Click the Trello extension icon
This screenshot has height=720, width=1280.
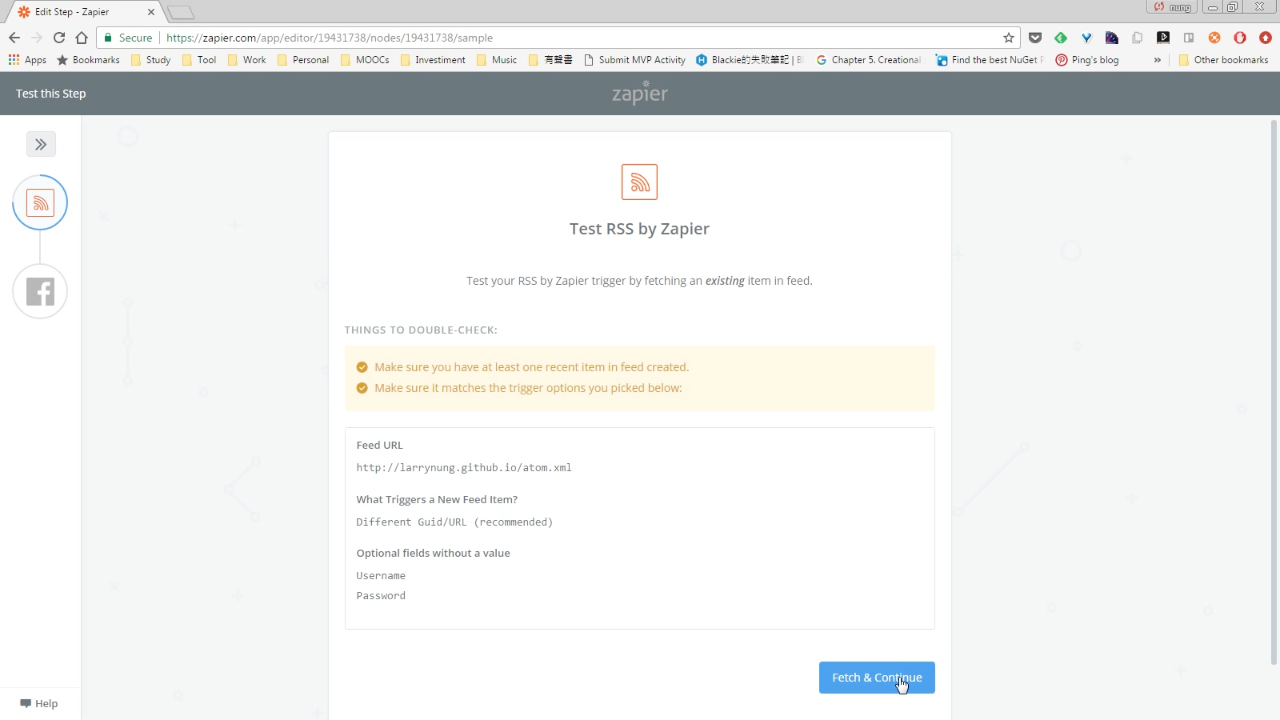point(1189,38)
